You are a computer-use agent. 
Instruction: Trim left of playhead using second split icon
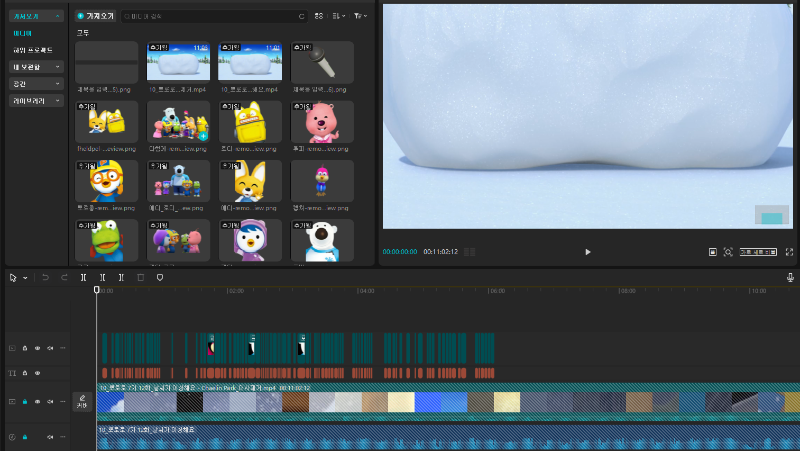pyautogui.click(x=103, y=278)
